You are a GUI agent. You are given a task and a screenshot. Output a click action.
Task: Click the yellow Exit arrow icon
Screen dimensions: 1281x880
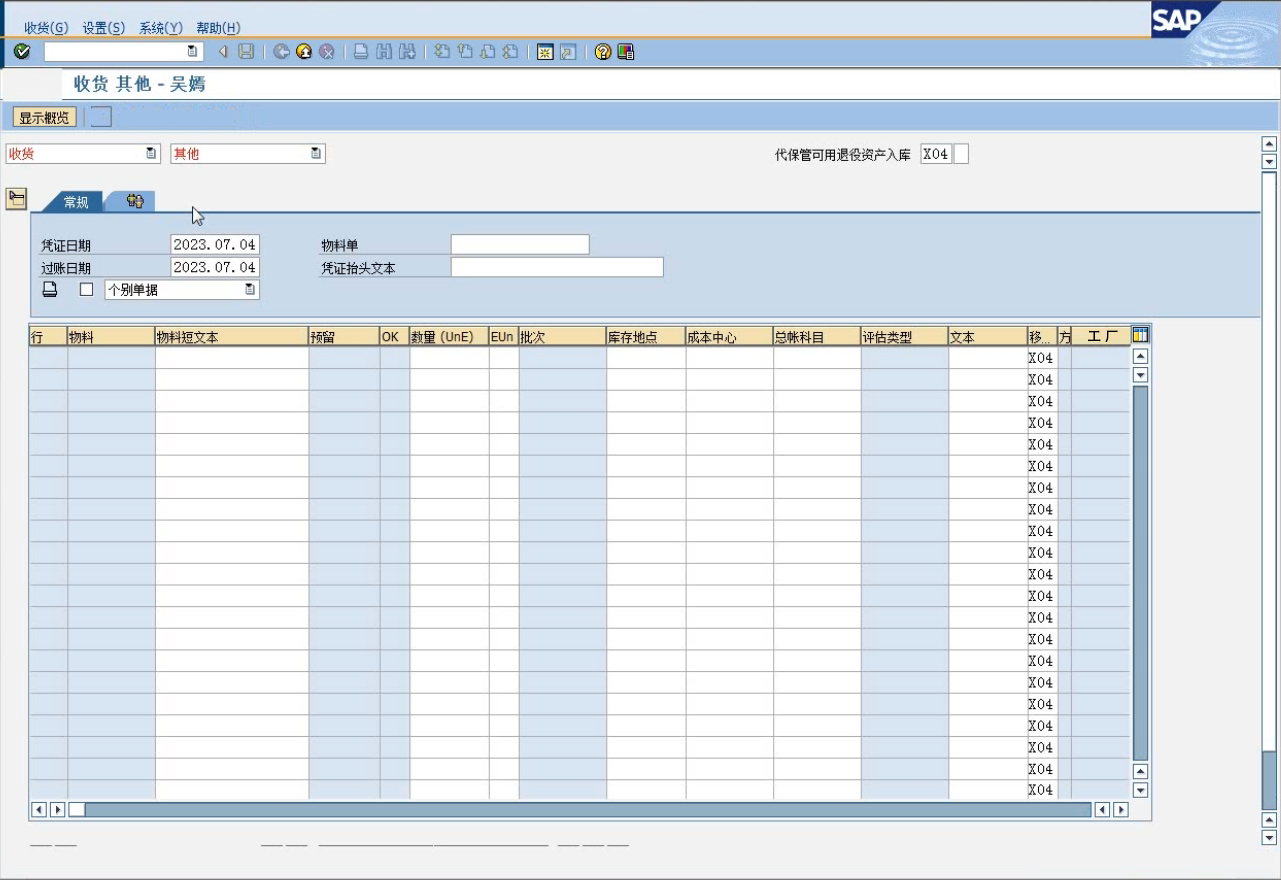tap(303, 52)
